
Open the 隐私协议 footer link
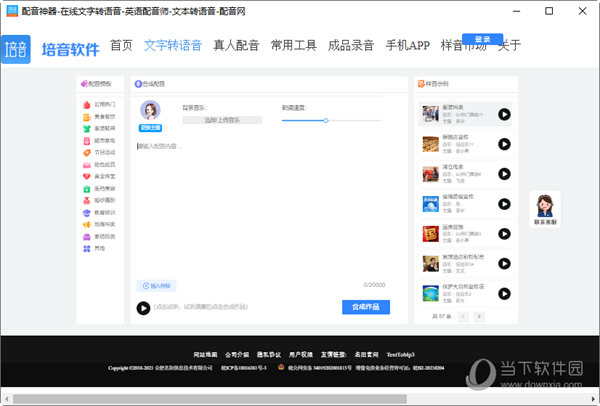[x=269, y=355]
